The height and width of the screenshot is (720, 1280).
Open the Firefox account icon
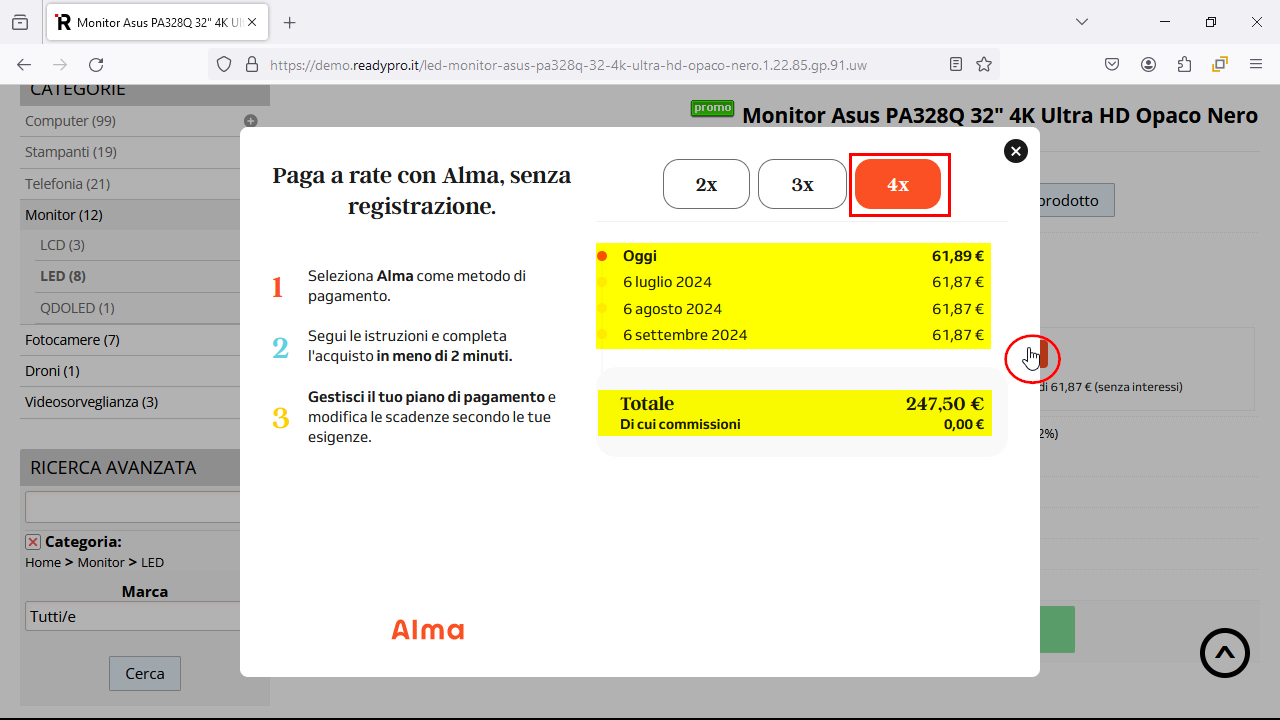pos(1148,64)
